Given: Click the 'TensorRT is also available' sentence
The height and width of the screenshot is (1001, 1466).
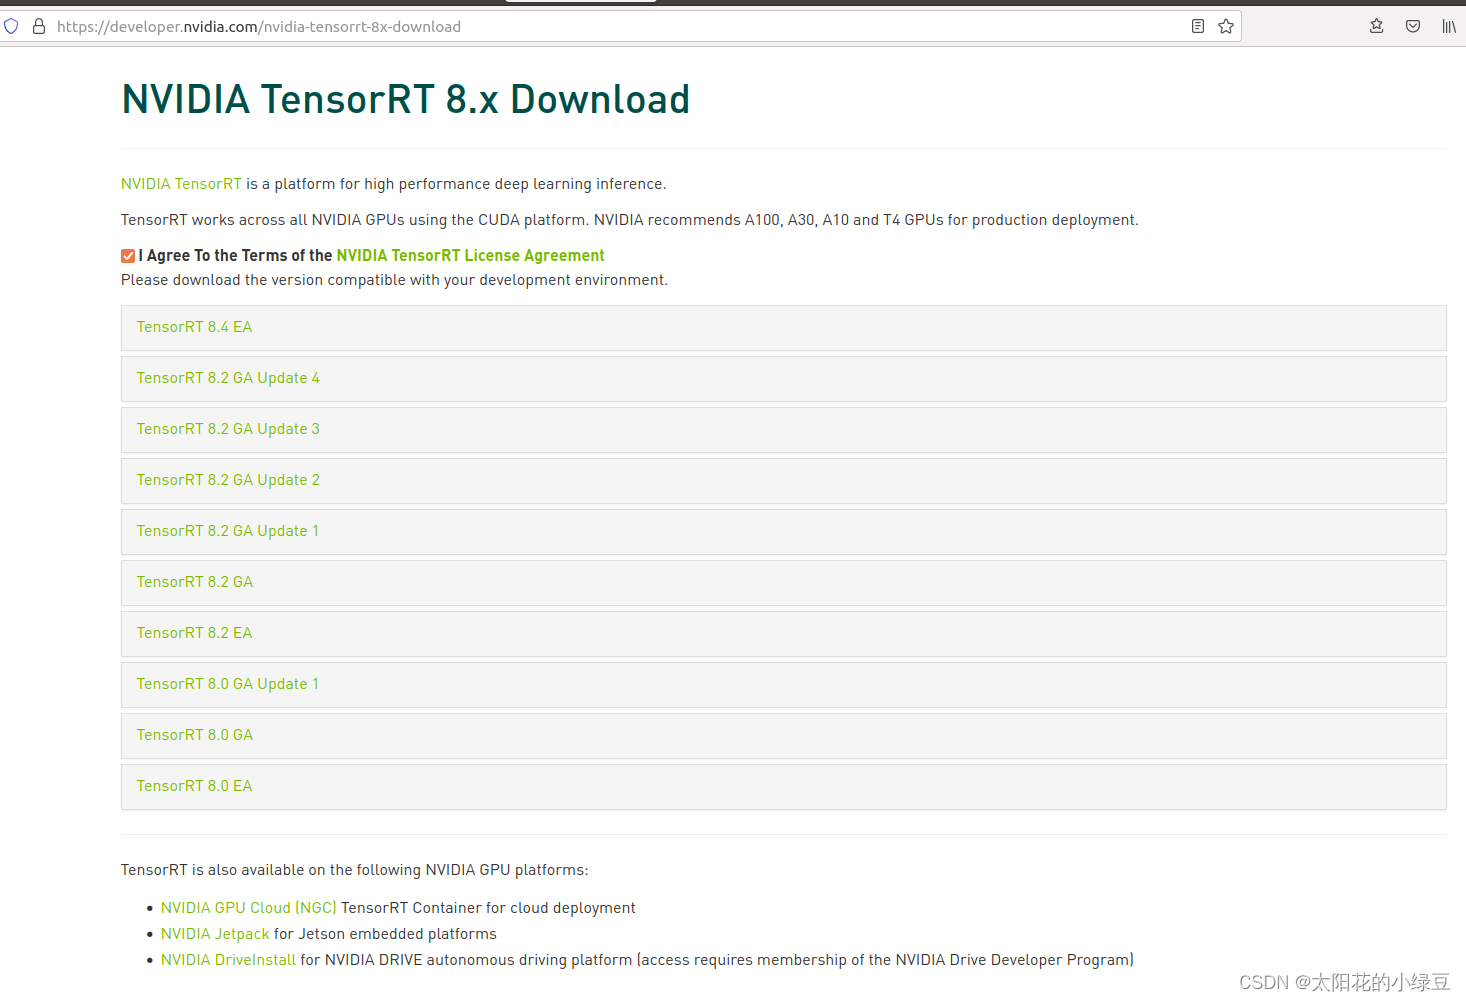Looking at the screenshot, I should (x=355, y=870).
